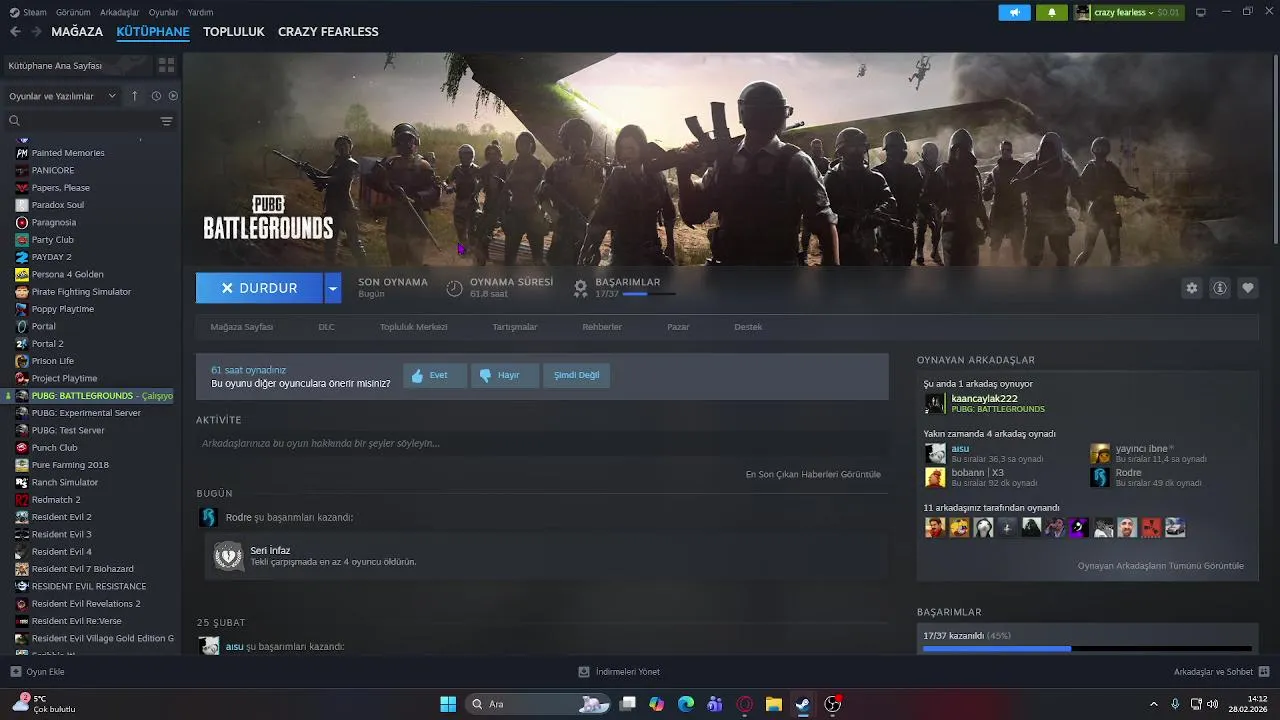Select PAYDAY 2 in library list

[51, 257]
